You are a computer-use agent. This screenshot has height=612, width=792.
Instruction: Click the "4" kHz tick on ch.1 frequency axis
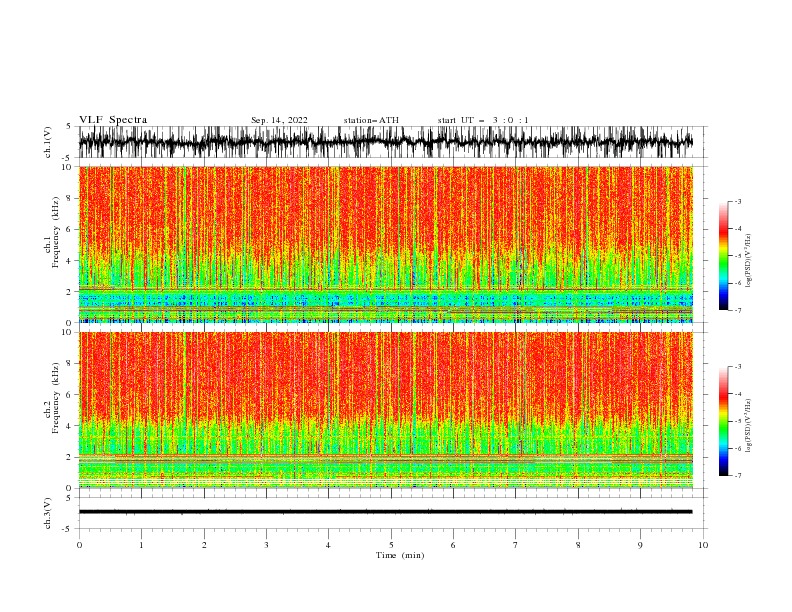point(70,261)
